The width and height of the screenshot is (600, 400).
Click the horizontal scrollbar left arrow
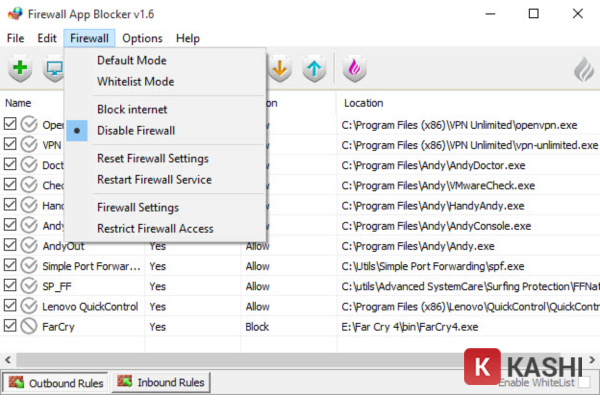click(x=8, y=357)
